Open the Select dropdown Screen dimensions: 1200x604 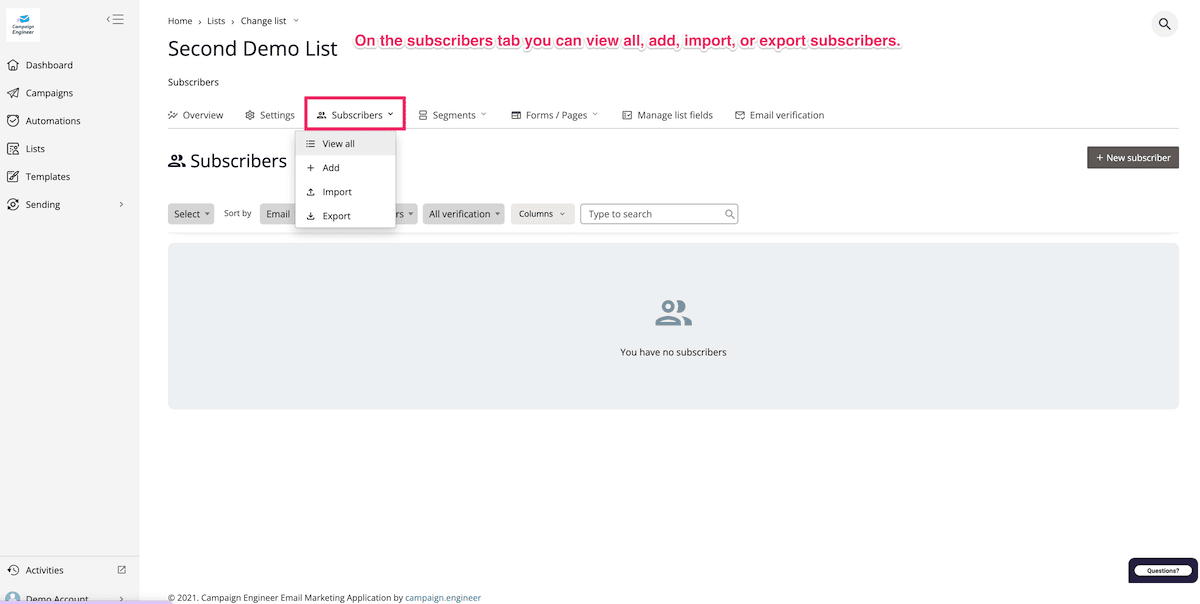coord(191,214)
